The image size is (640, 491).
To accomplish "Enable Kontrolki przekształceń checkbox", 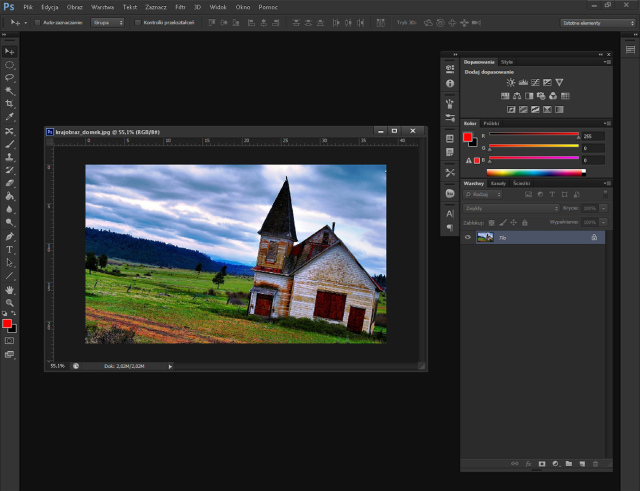I will [x=138, y=23].
